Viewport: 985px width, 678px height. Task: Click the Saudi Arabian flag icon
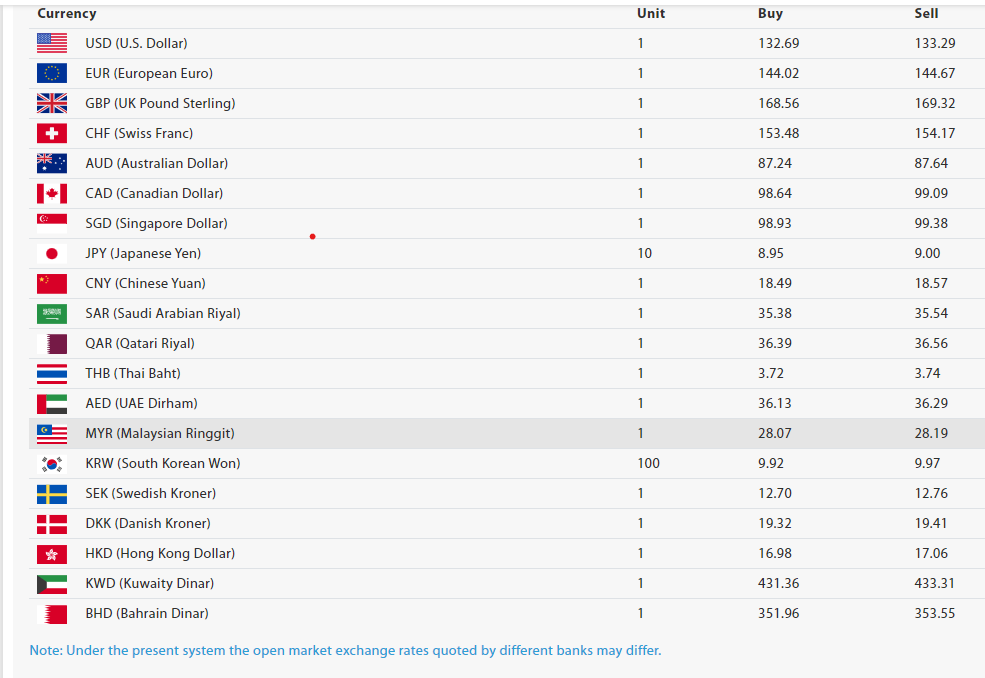tap(52, 314)
